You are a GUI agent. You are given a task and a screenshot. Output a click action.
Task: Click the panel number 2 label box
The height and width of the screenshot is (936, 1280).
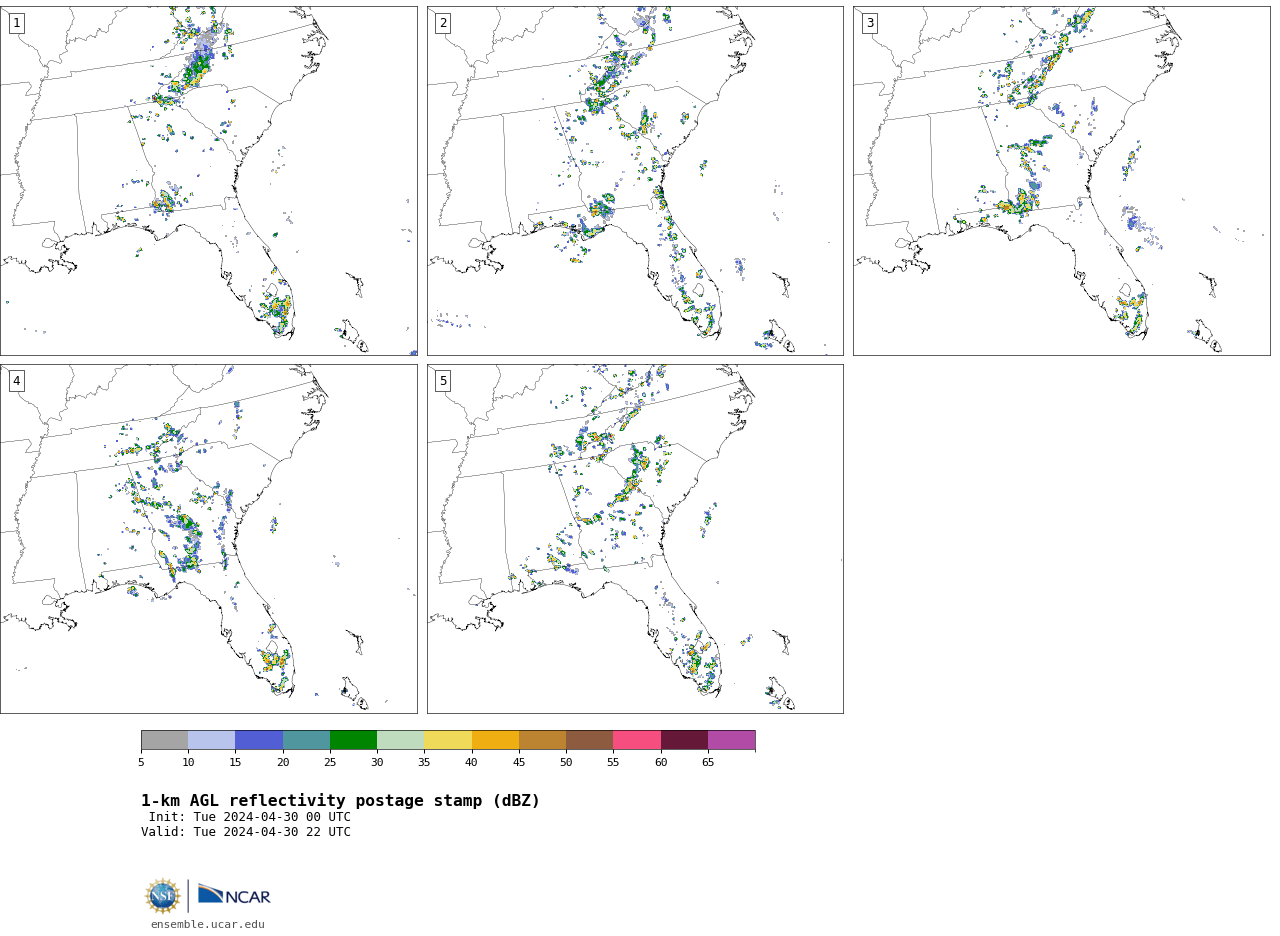point(443,23)
